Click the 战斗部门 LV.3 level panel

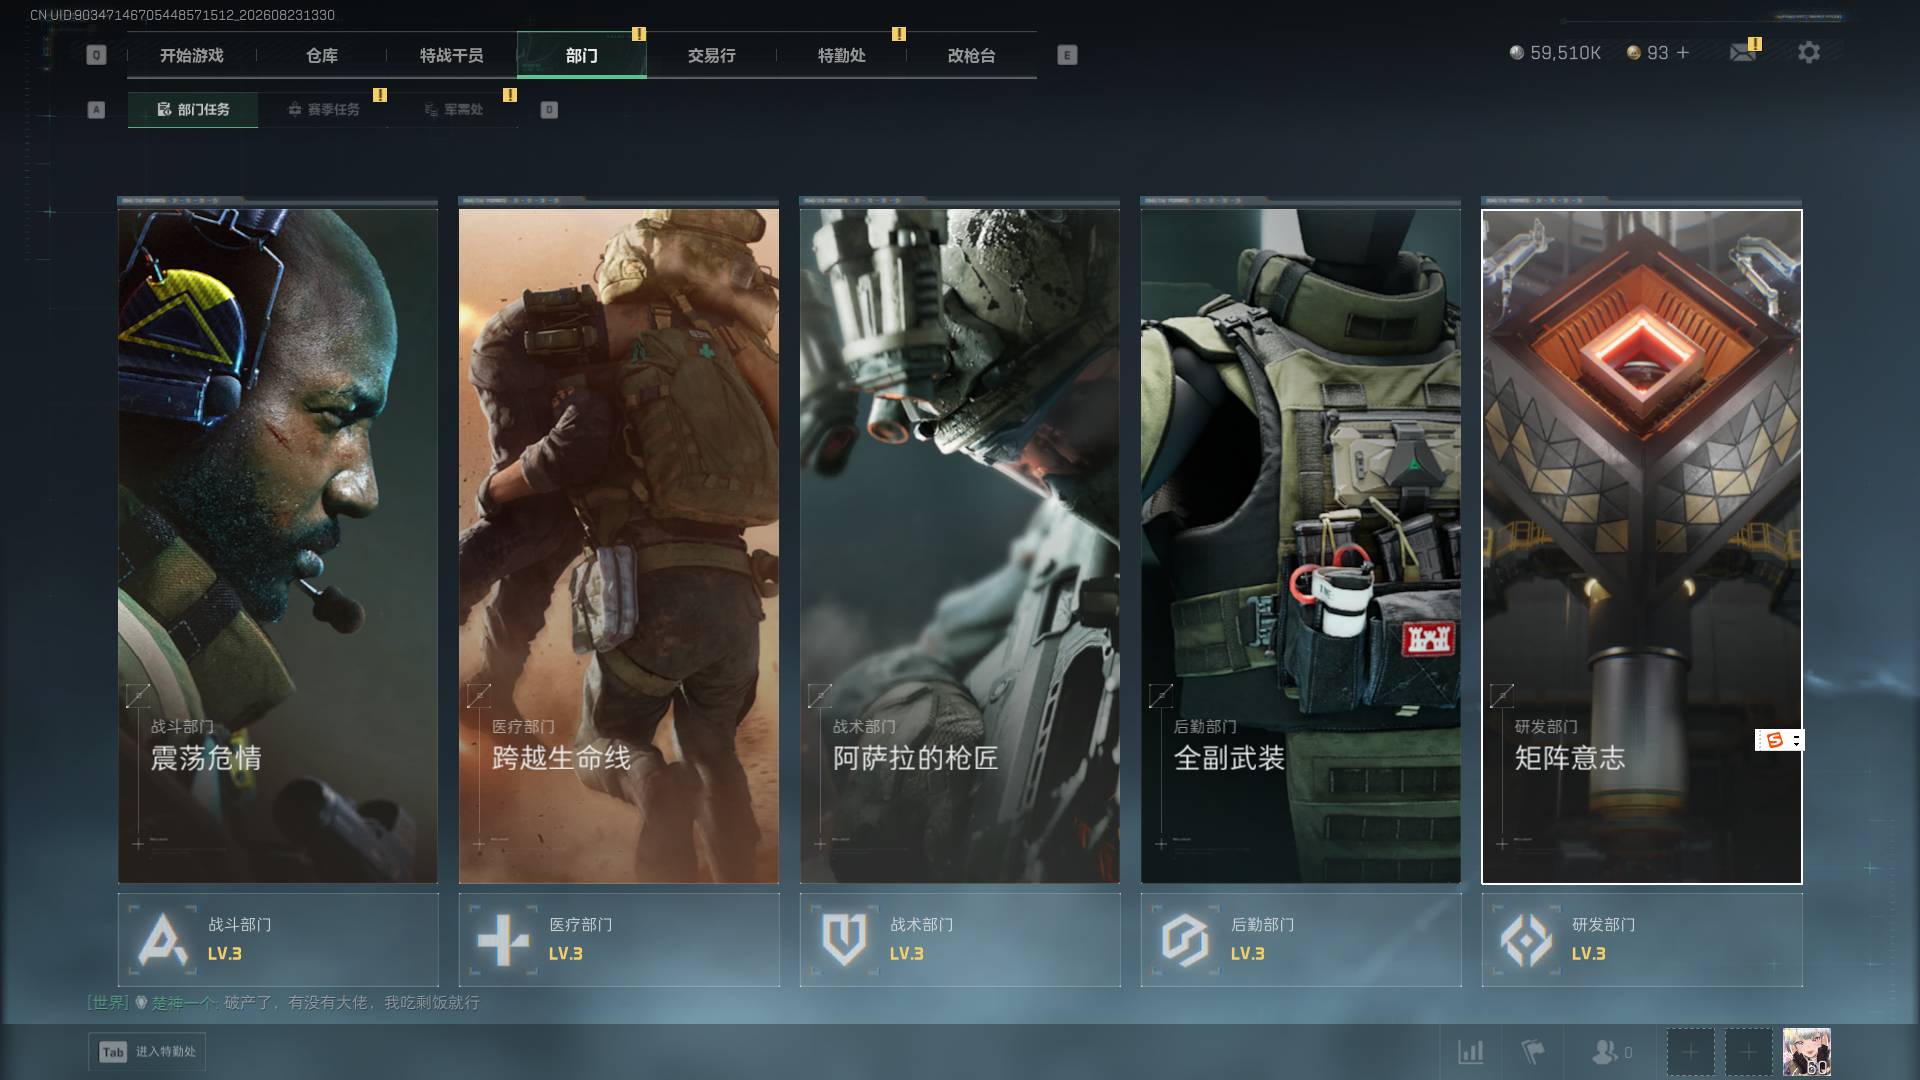pyautogui.click(x=278, y=940)
